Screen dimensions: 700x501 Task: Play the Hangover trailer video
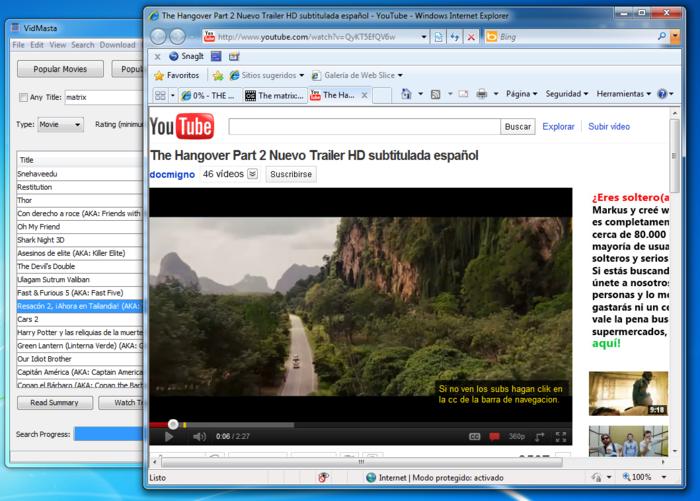169,436
